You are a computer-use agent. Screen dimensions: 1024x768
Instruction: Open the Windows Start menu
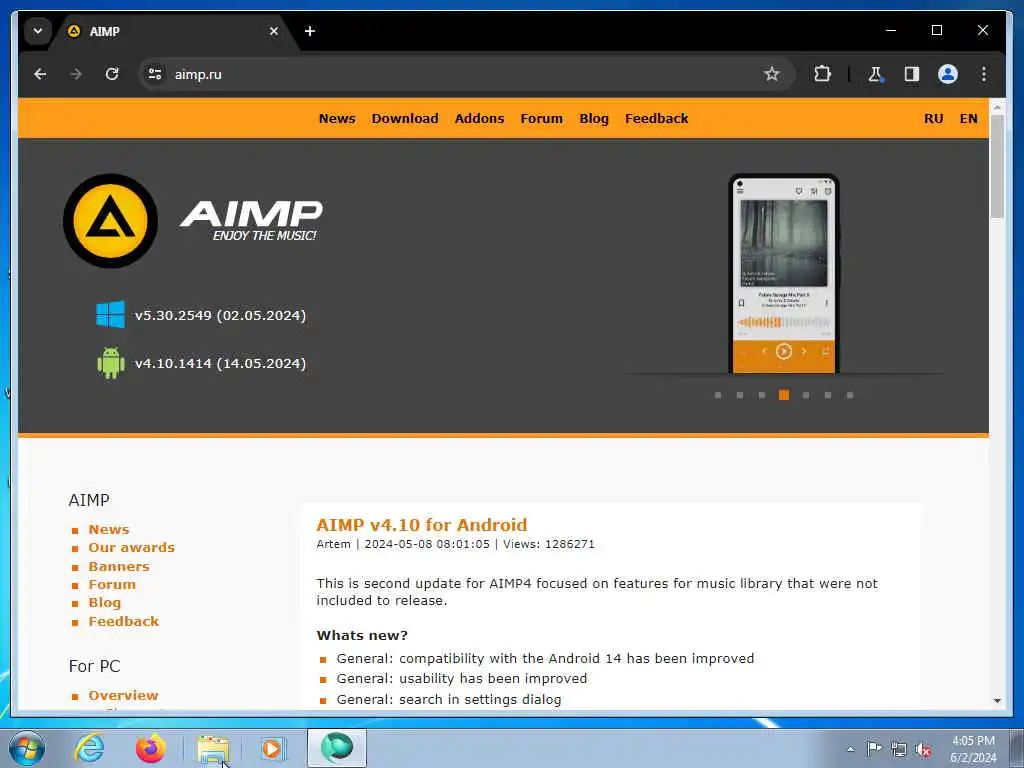pos(27,748)
